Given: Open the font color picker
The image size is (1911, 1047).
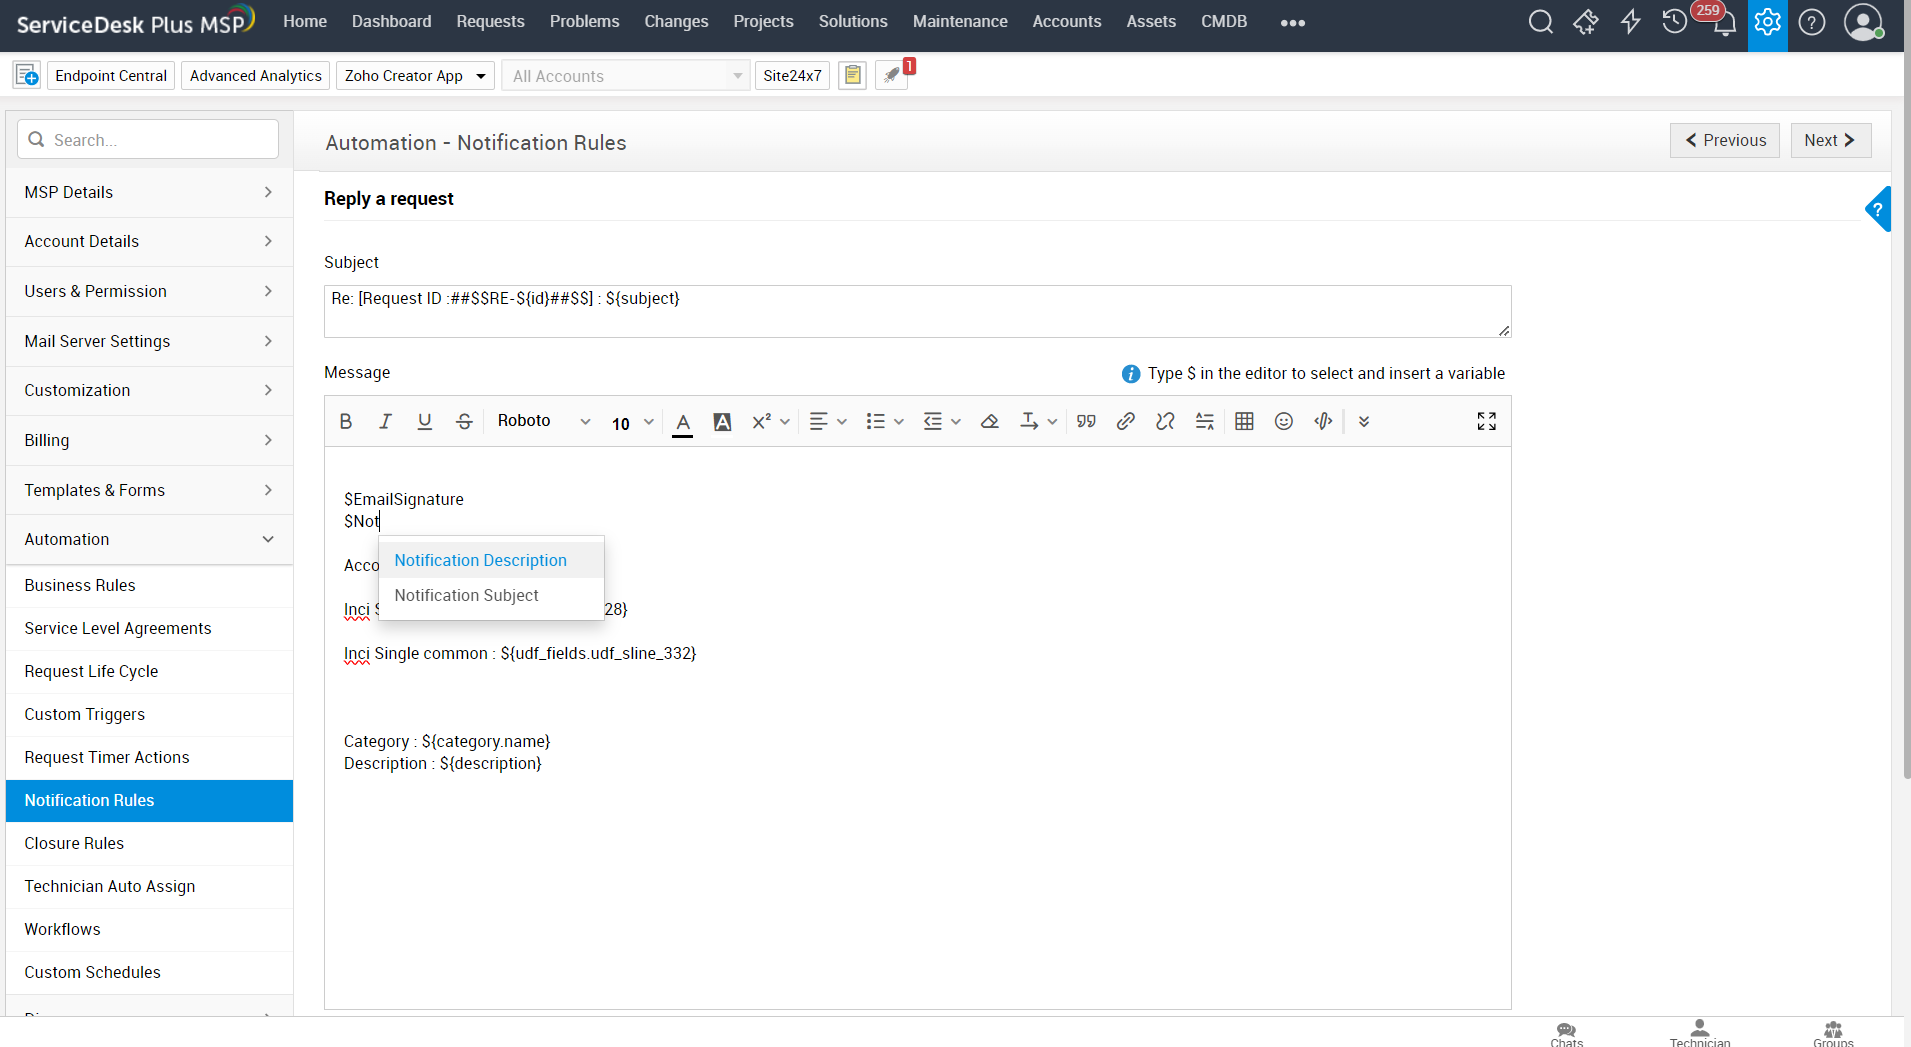Looking at the screenshot, I should [x=683, y=422].
